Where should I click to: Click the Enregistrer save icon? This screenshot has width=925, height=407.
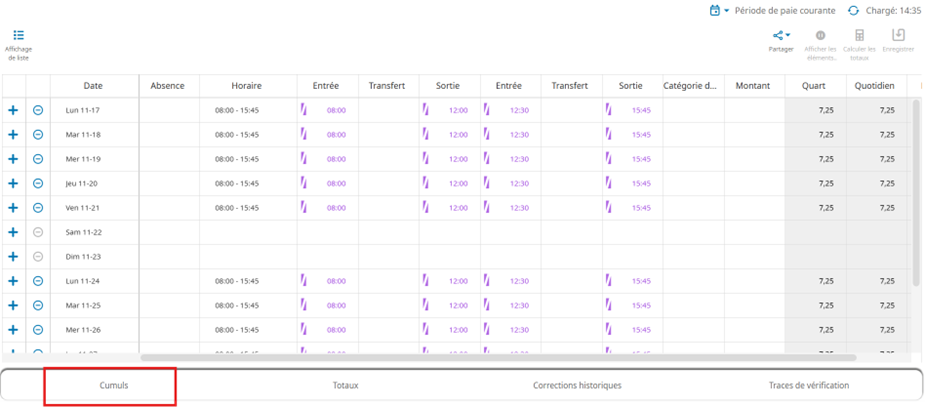point(898,36)
